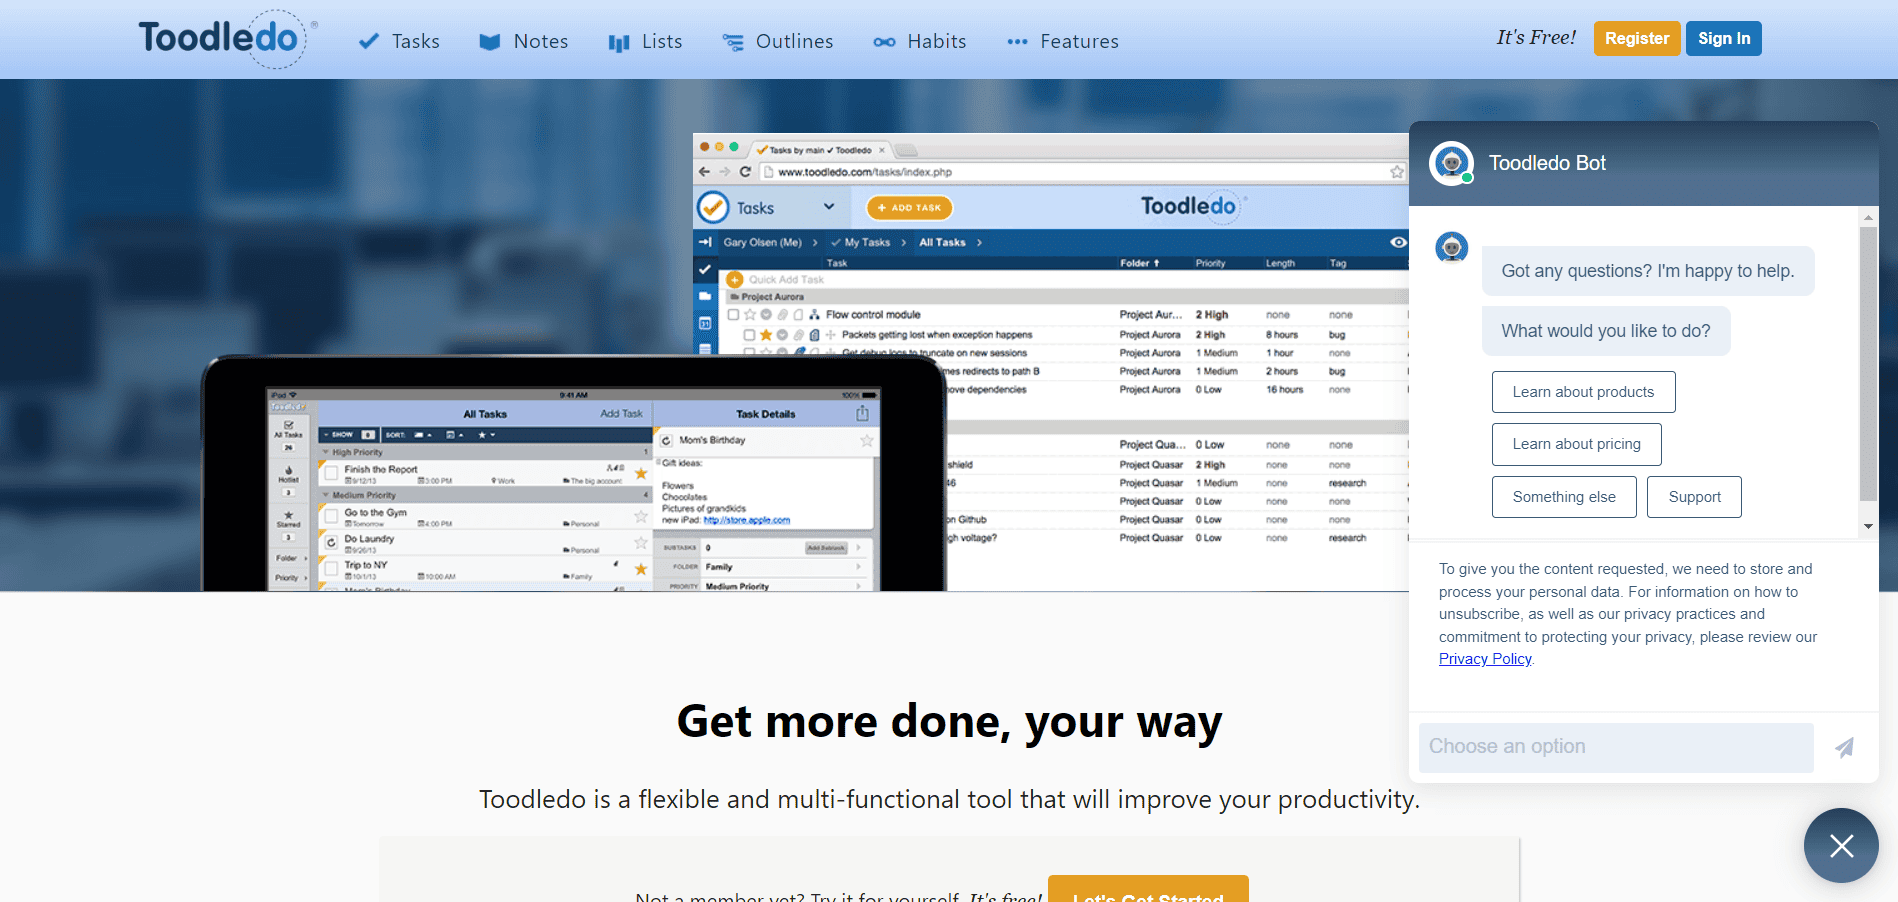
Task: Click the chat scrollbar down arrow
Action: tap(1868, 526)
